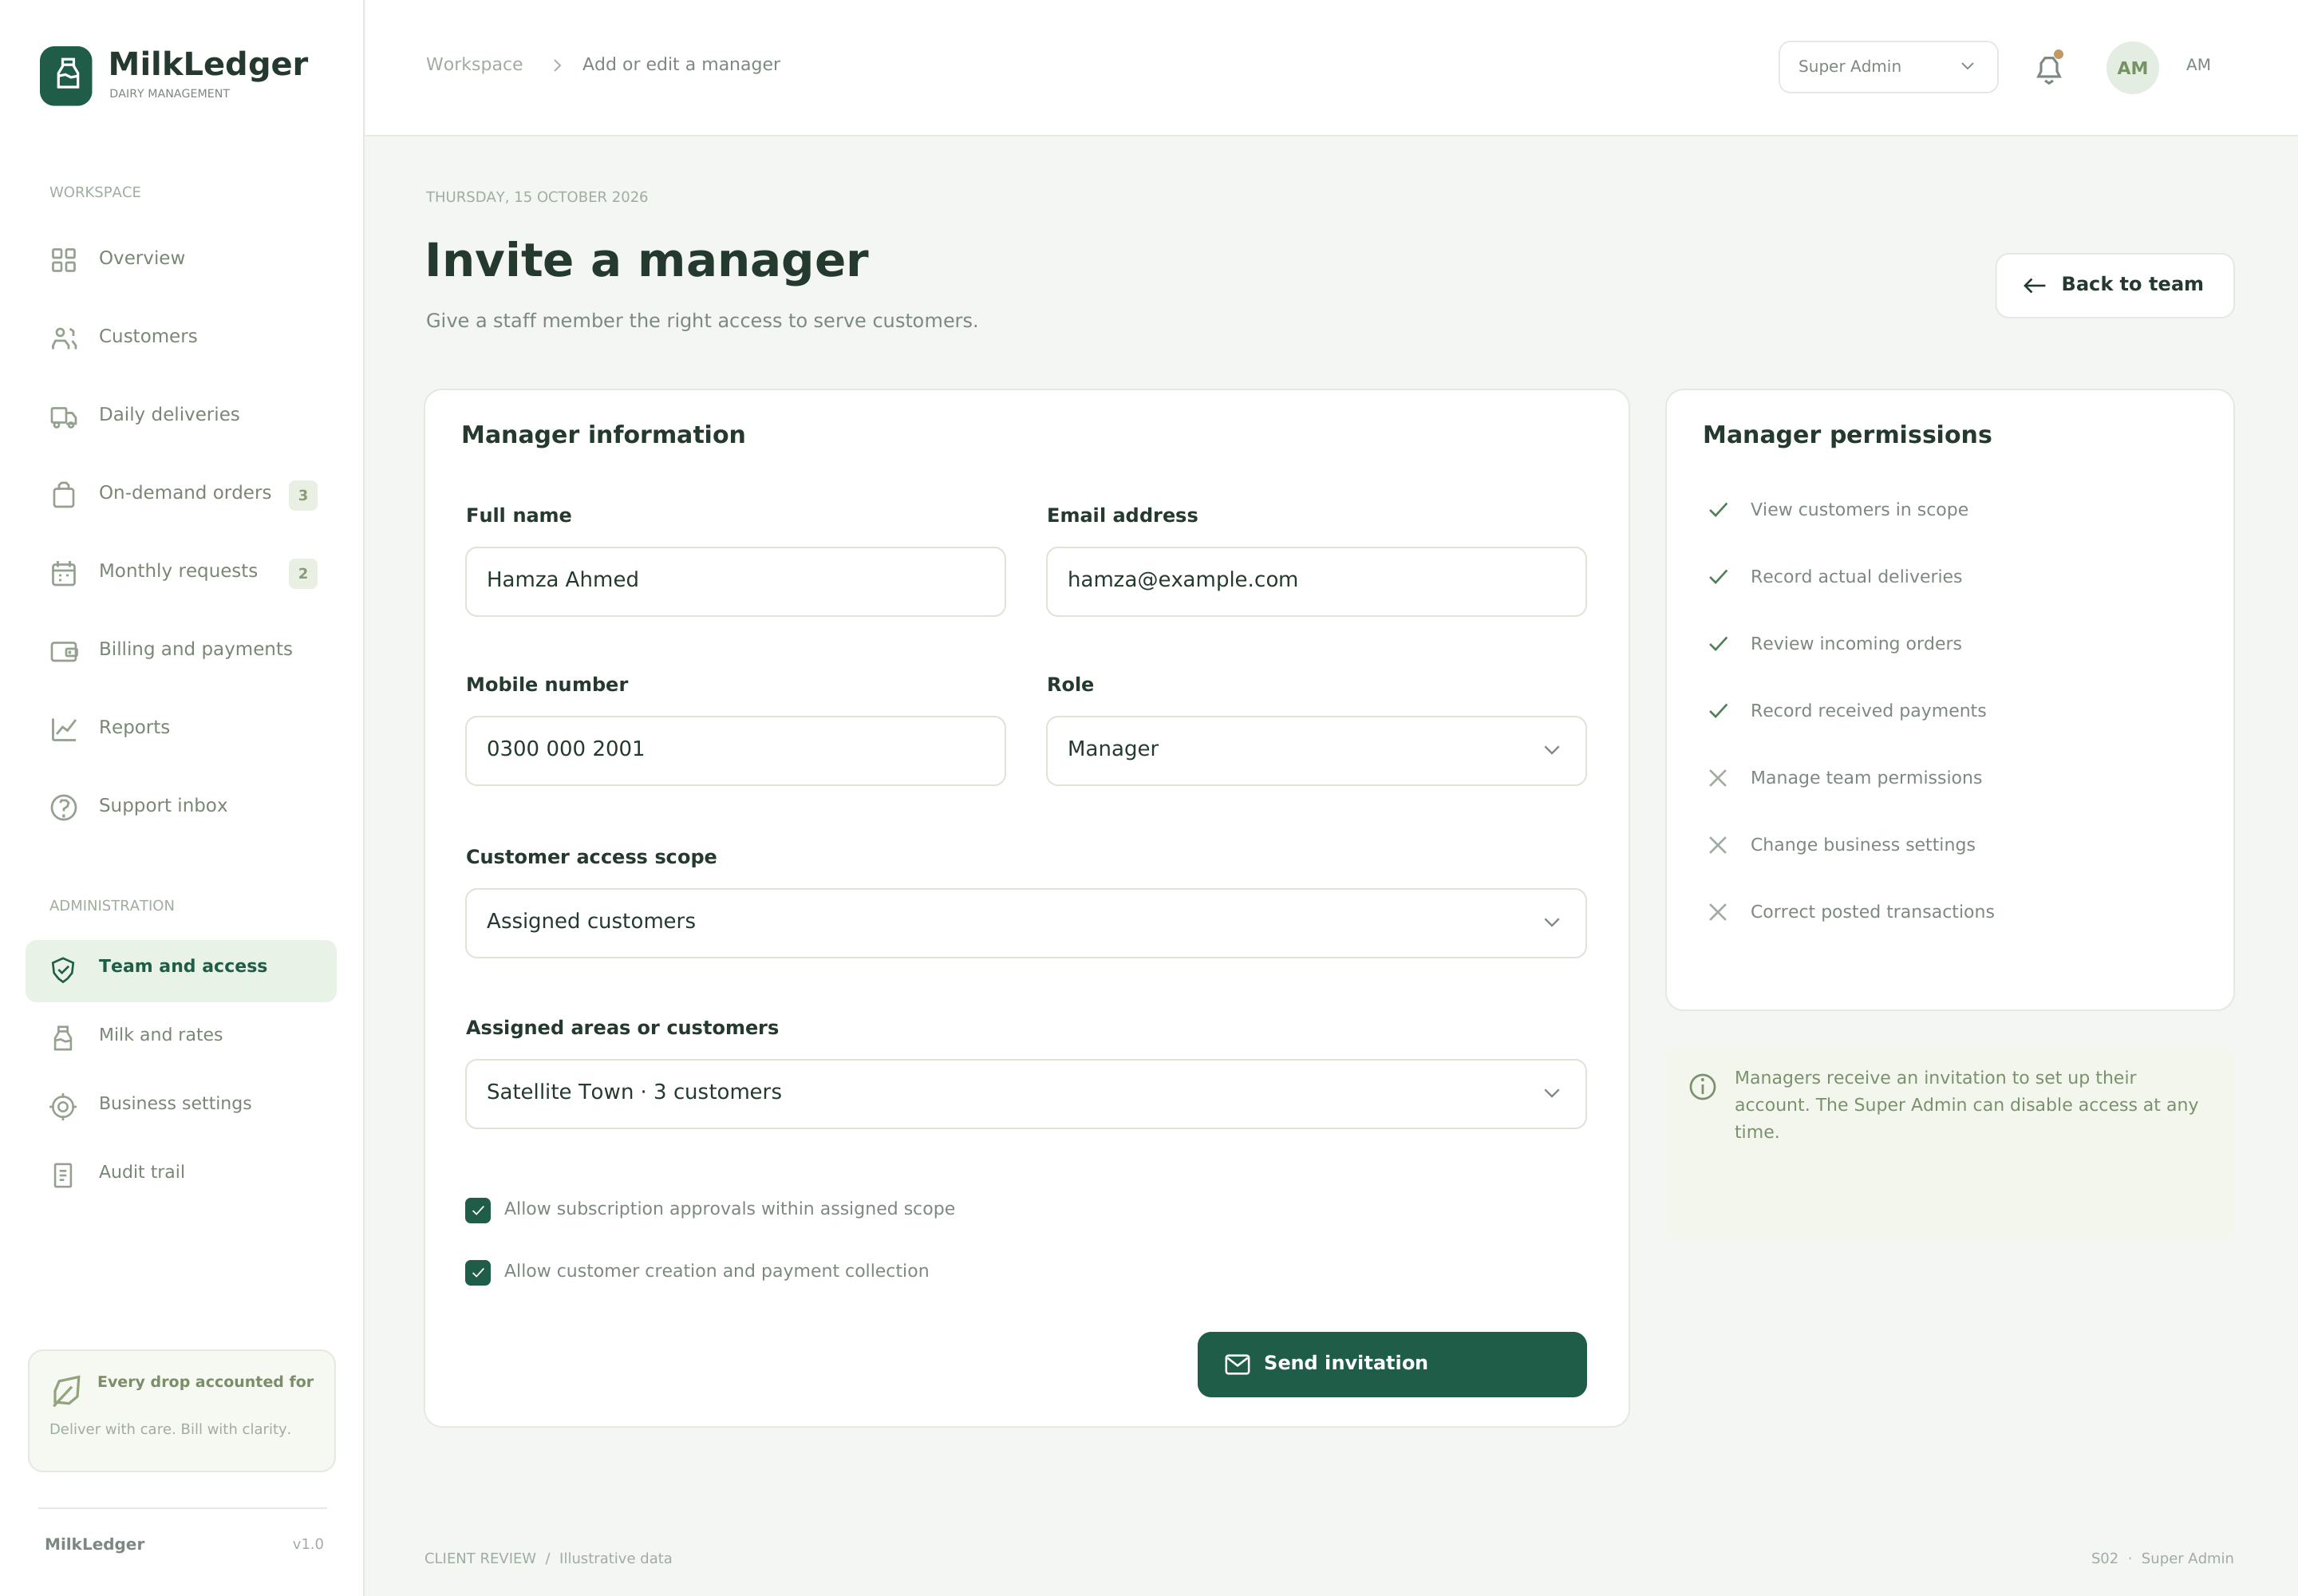Click the On-demand orders bag icon
Screen dimensions: 2298x1596
(x=64, y=495)
